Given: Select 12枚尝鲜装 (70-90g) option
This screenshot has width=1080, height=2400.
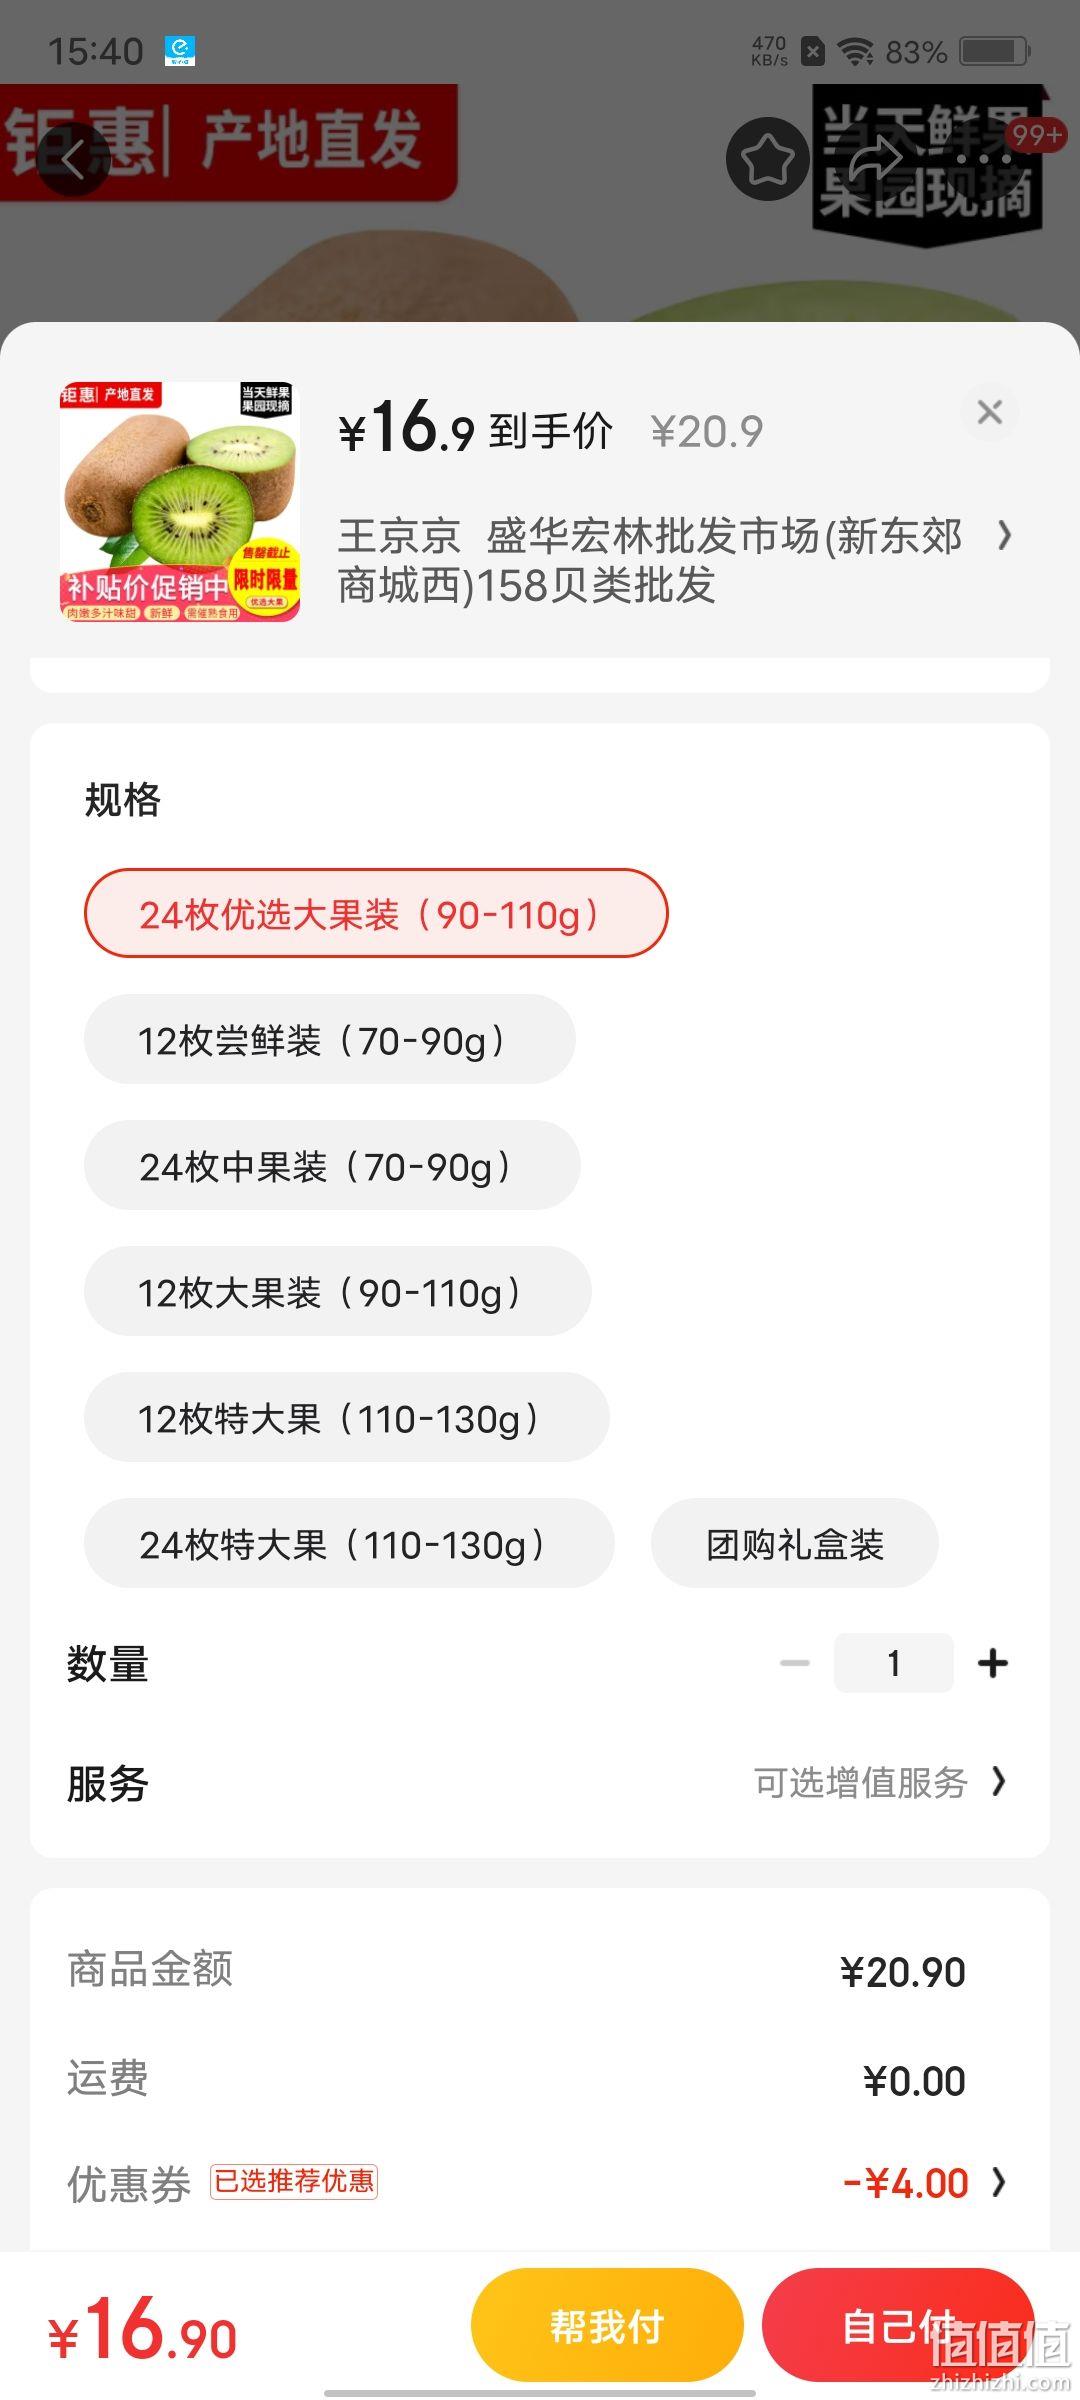Looking at the screenshot, I should tap(330, 1039).
